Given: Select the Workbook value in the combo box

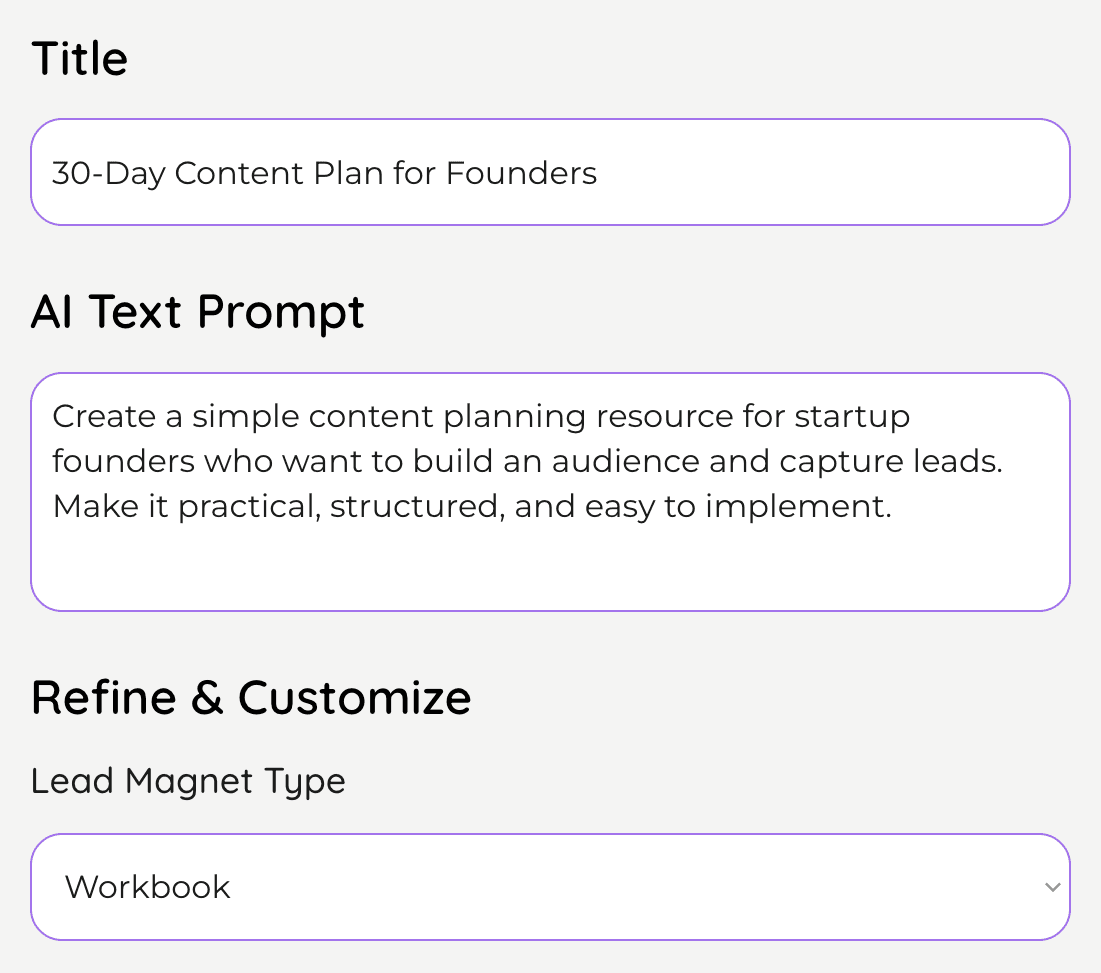Looking at the screenshot, I should point(147,887).
